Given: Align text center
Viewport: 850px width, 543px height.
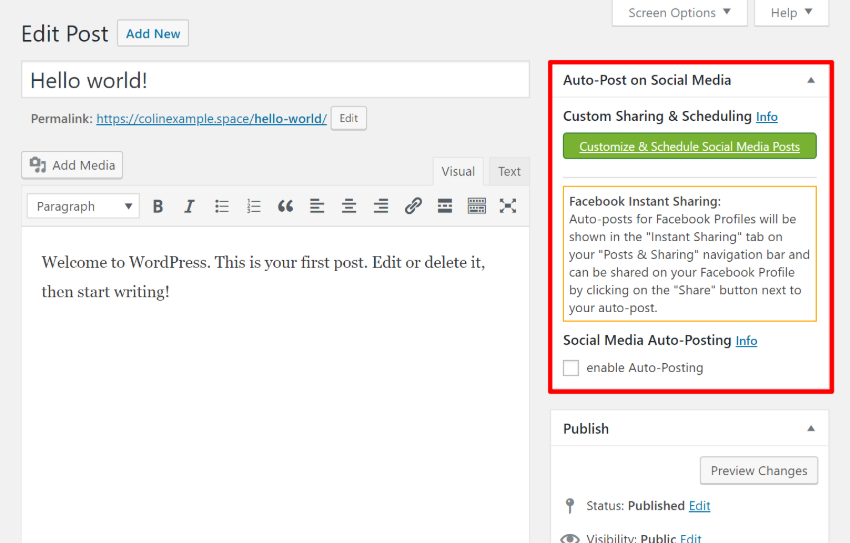Looking at the screenshot, I should pyautogui.click(x=349, y=206).
